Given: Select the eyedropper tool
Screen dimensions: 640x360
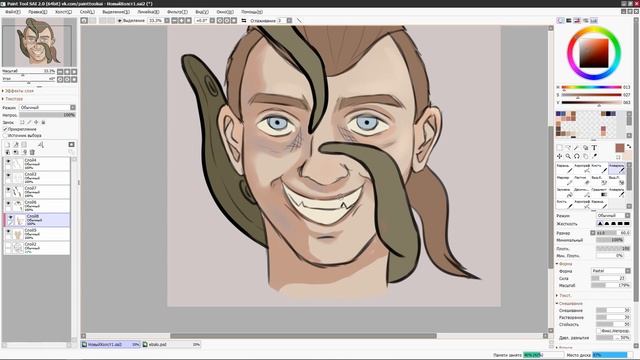Looking at the screenshot, I should click(594, 156).
